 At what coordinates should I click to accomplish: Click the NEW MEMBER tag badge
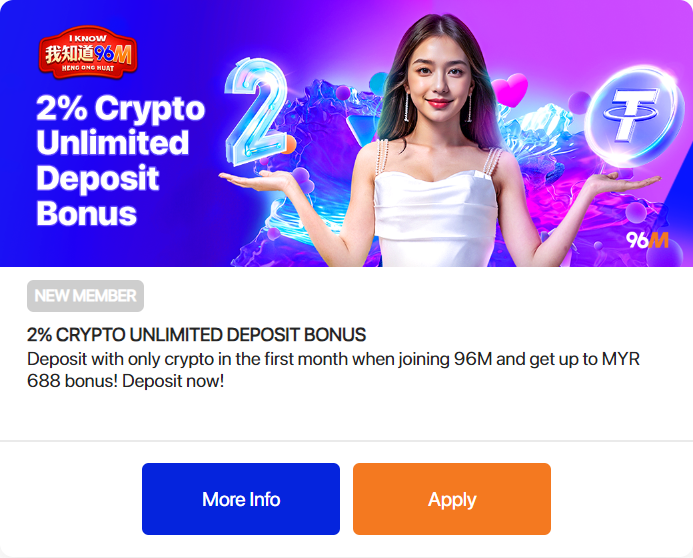pyautogui.click(x=85, y=296)
